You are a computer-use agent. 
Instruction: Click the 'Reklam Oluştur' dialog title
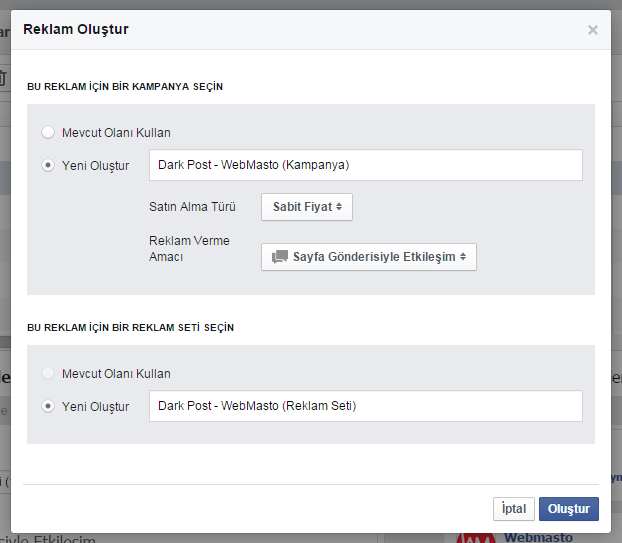(x=76, y=29)
